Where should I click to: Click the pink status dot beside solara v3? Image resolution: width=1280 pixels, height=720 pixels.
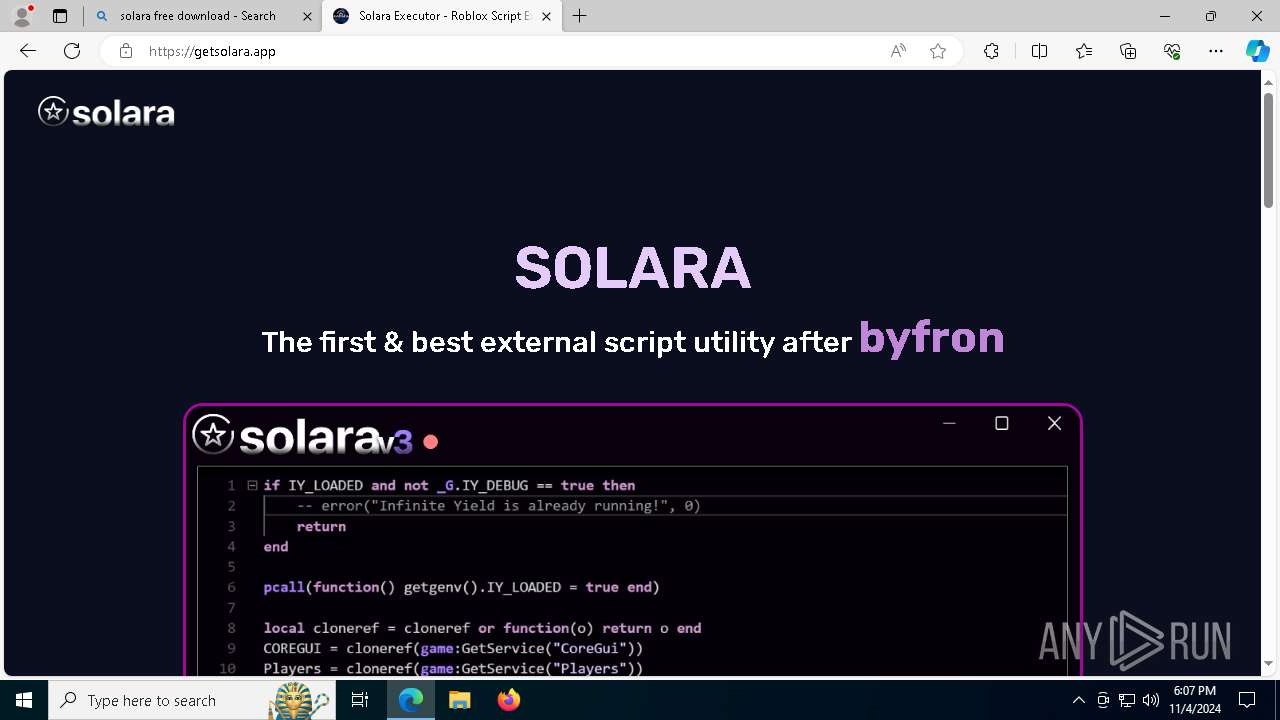tap(431, 441)
